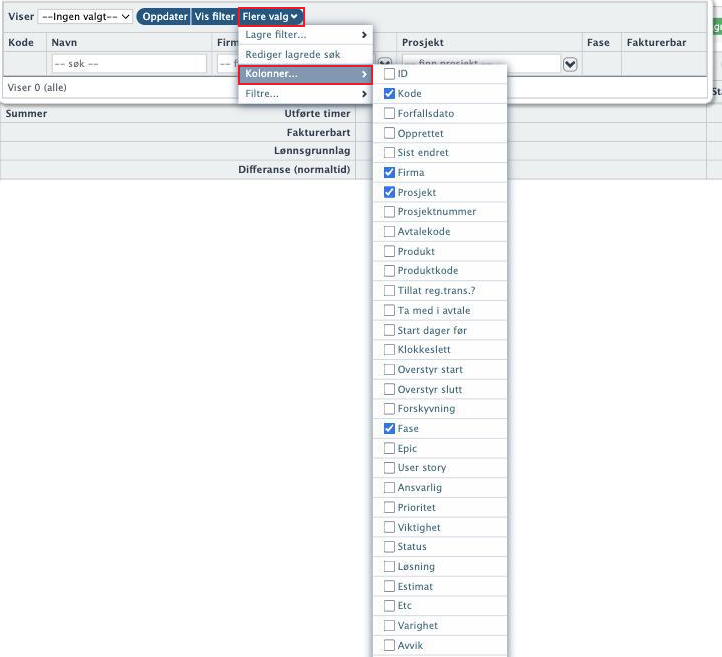Image resolution: width=722 pixels, height=657 pixels.
Task: Enable the Forskyvning column checkbox
Action: coord(390,408)
